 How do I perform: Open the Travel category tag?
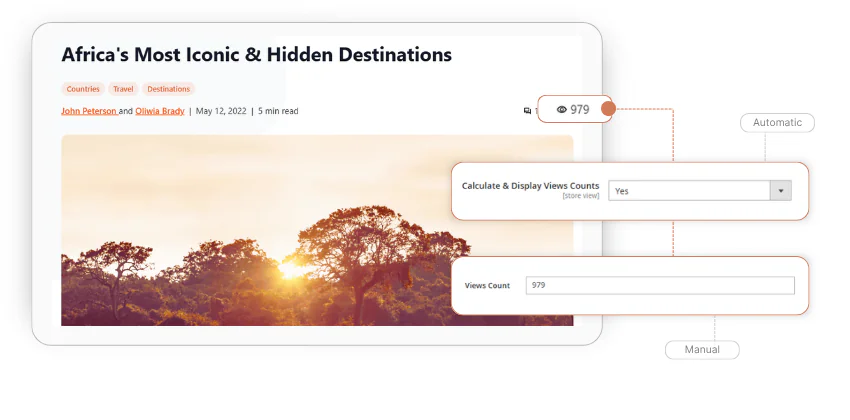(123, 89)
